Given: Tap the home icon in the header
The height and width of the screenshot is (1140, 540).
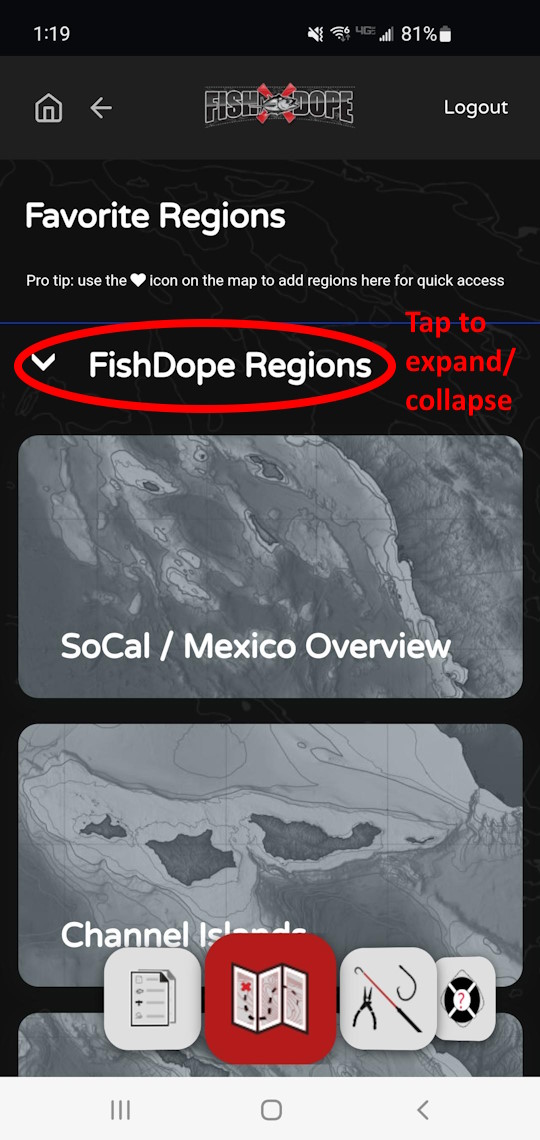Looking at the screenshot, I should pos(49,108).
